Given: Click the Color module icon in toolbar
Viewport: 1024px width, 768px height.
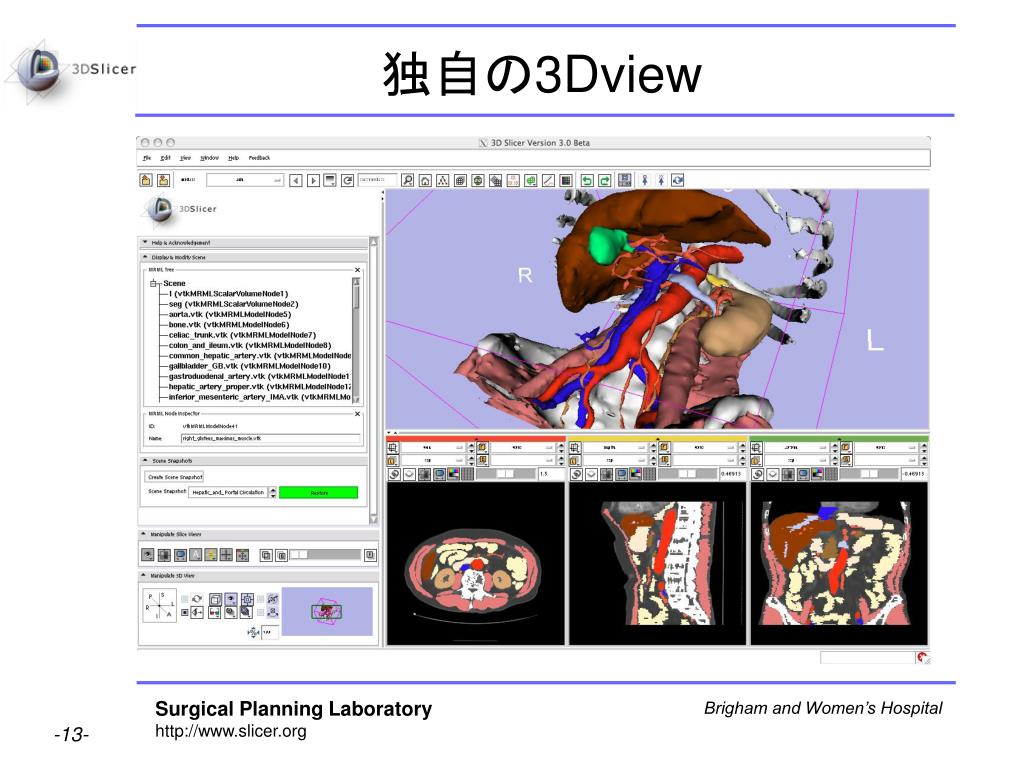Looking at the screenshot, I should point(566,180).
